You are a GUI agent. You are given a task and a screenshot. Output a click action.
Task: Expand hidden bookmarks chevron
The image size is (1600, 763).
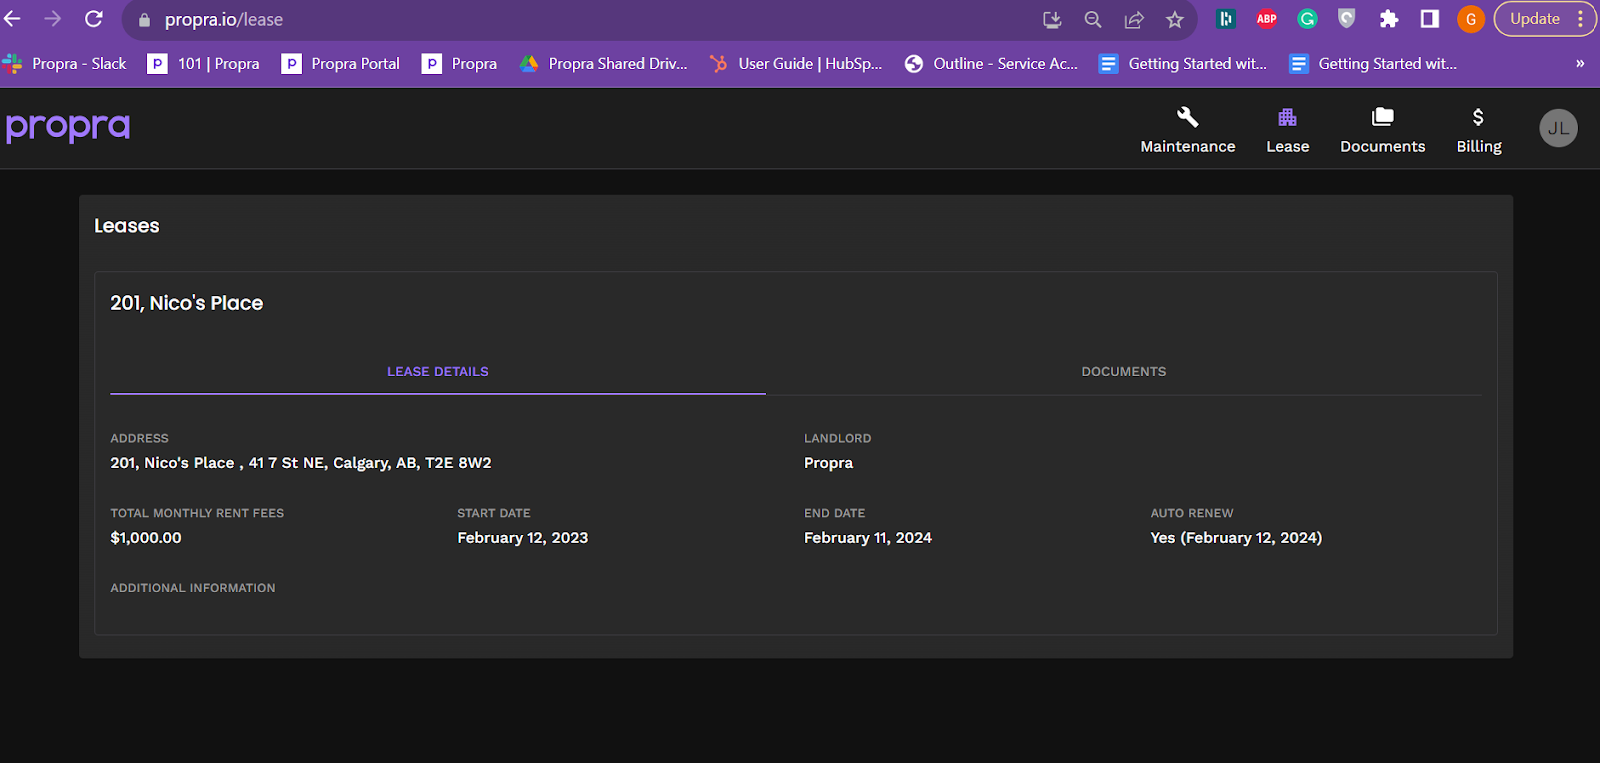pos(1580,63)
